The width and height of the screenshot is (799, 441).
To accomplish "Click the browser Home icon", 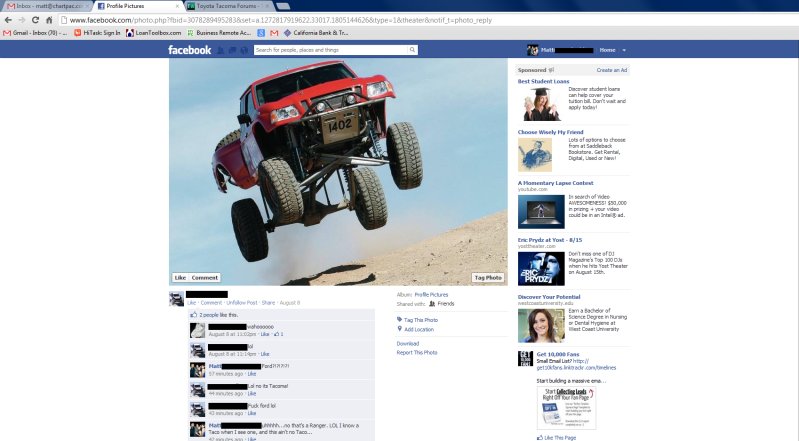I will click(49, 20).
